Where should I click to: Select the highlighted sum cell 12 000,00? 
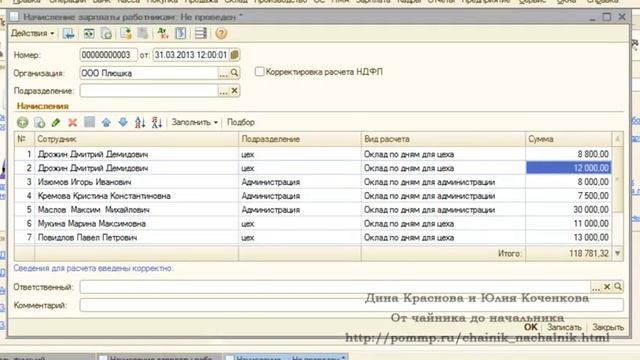pyautogui.click(x=569, y=168)
